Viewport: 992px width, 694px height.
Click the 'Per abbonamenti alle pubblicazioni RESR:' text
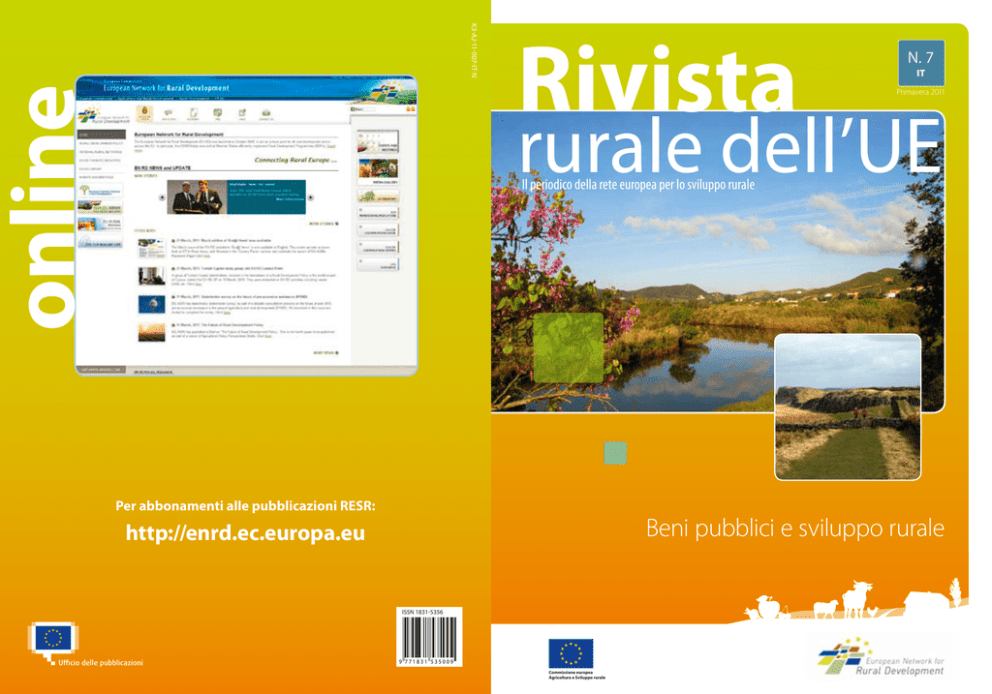coord(245,505)
